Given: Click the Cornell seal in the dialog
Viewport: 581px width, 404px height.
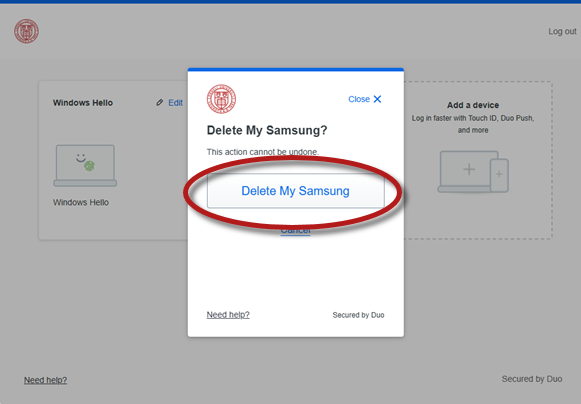Looking at the screenshot, I should click(221, 99).
